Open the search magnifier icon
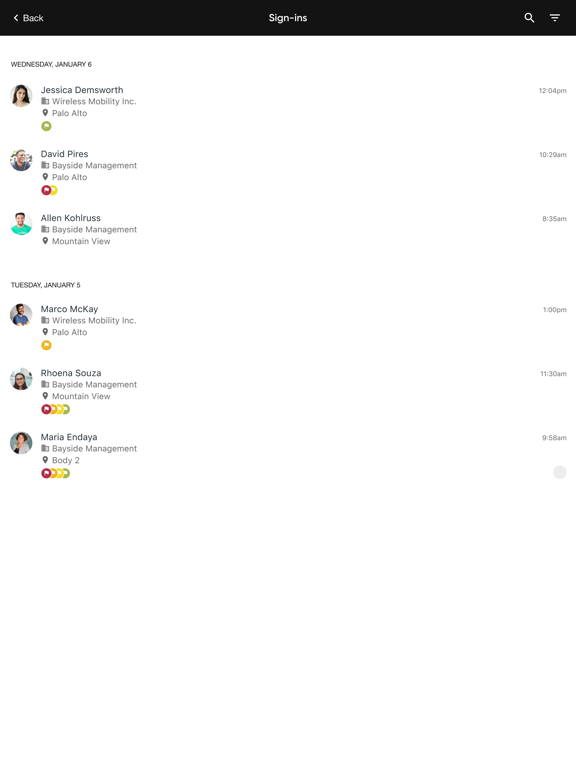This screenshot has width=576, height=768. click(x=529, y=18)
